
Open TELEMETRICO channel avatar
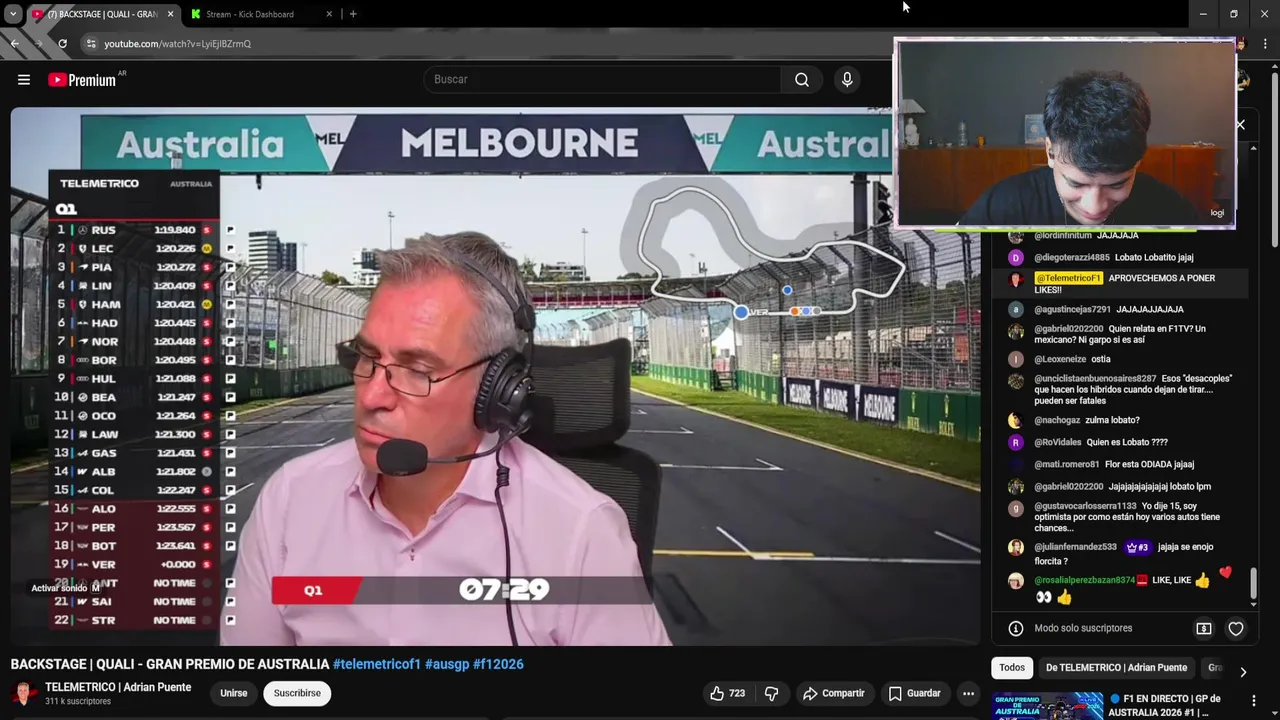[x=24, y=694]
